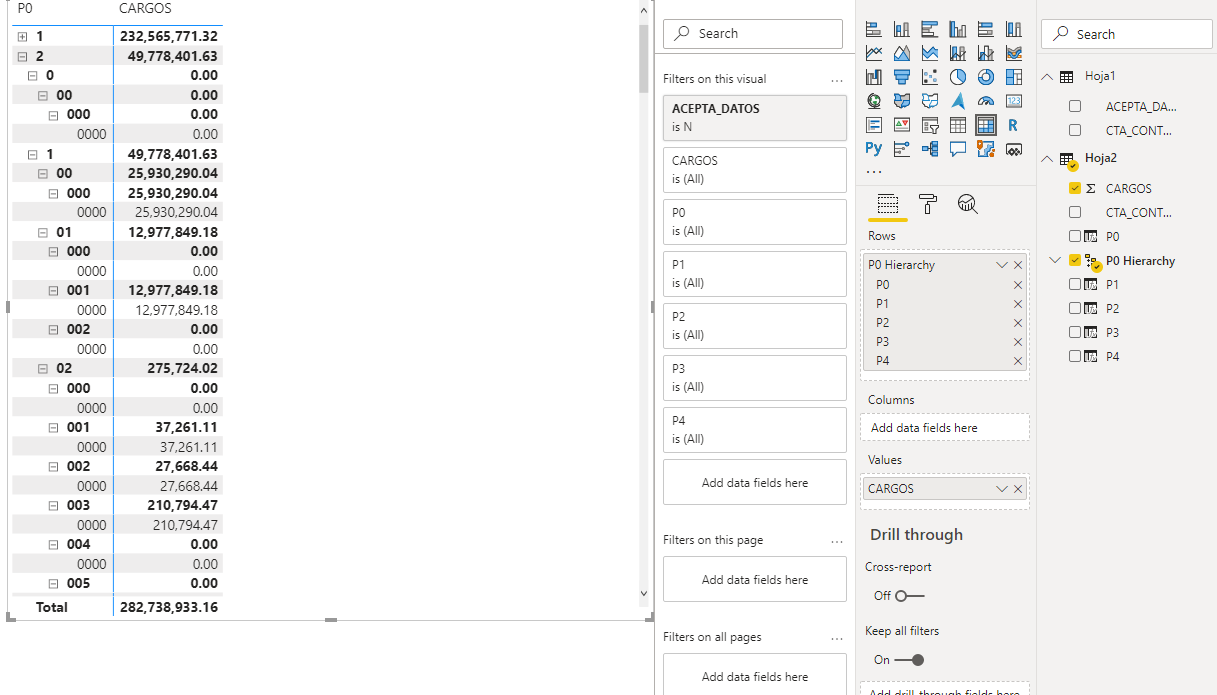The width and height of the screenshot is (1217, 695).
Task: Select the Line chart visual
Action: [x=874, y=53]
